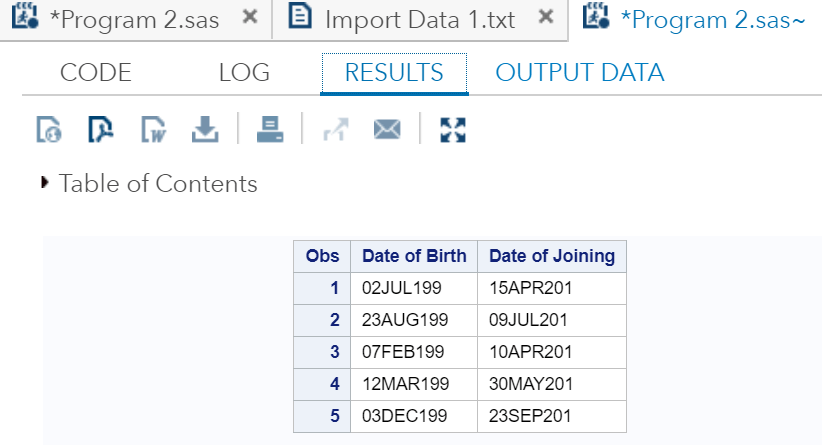Image resolution: width=822 pixels, height=445 pixels.
Task: Click the share arrow icon
Action: coord(336,129)
